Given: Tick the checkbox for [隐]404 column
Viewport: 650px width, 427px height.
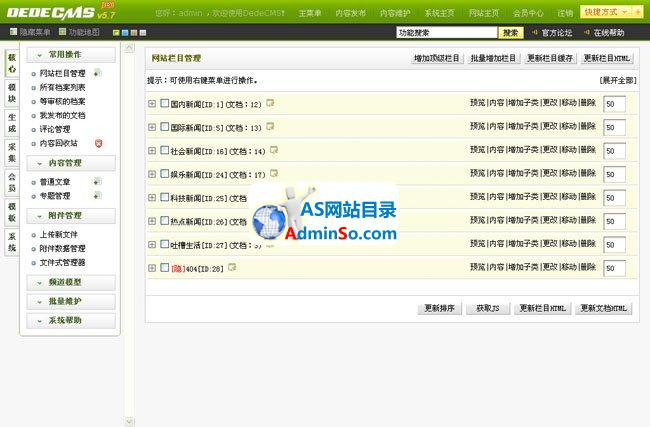Looking at the screenshot, I should [x=165, y=267].
